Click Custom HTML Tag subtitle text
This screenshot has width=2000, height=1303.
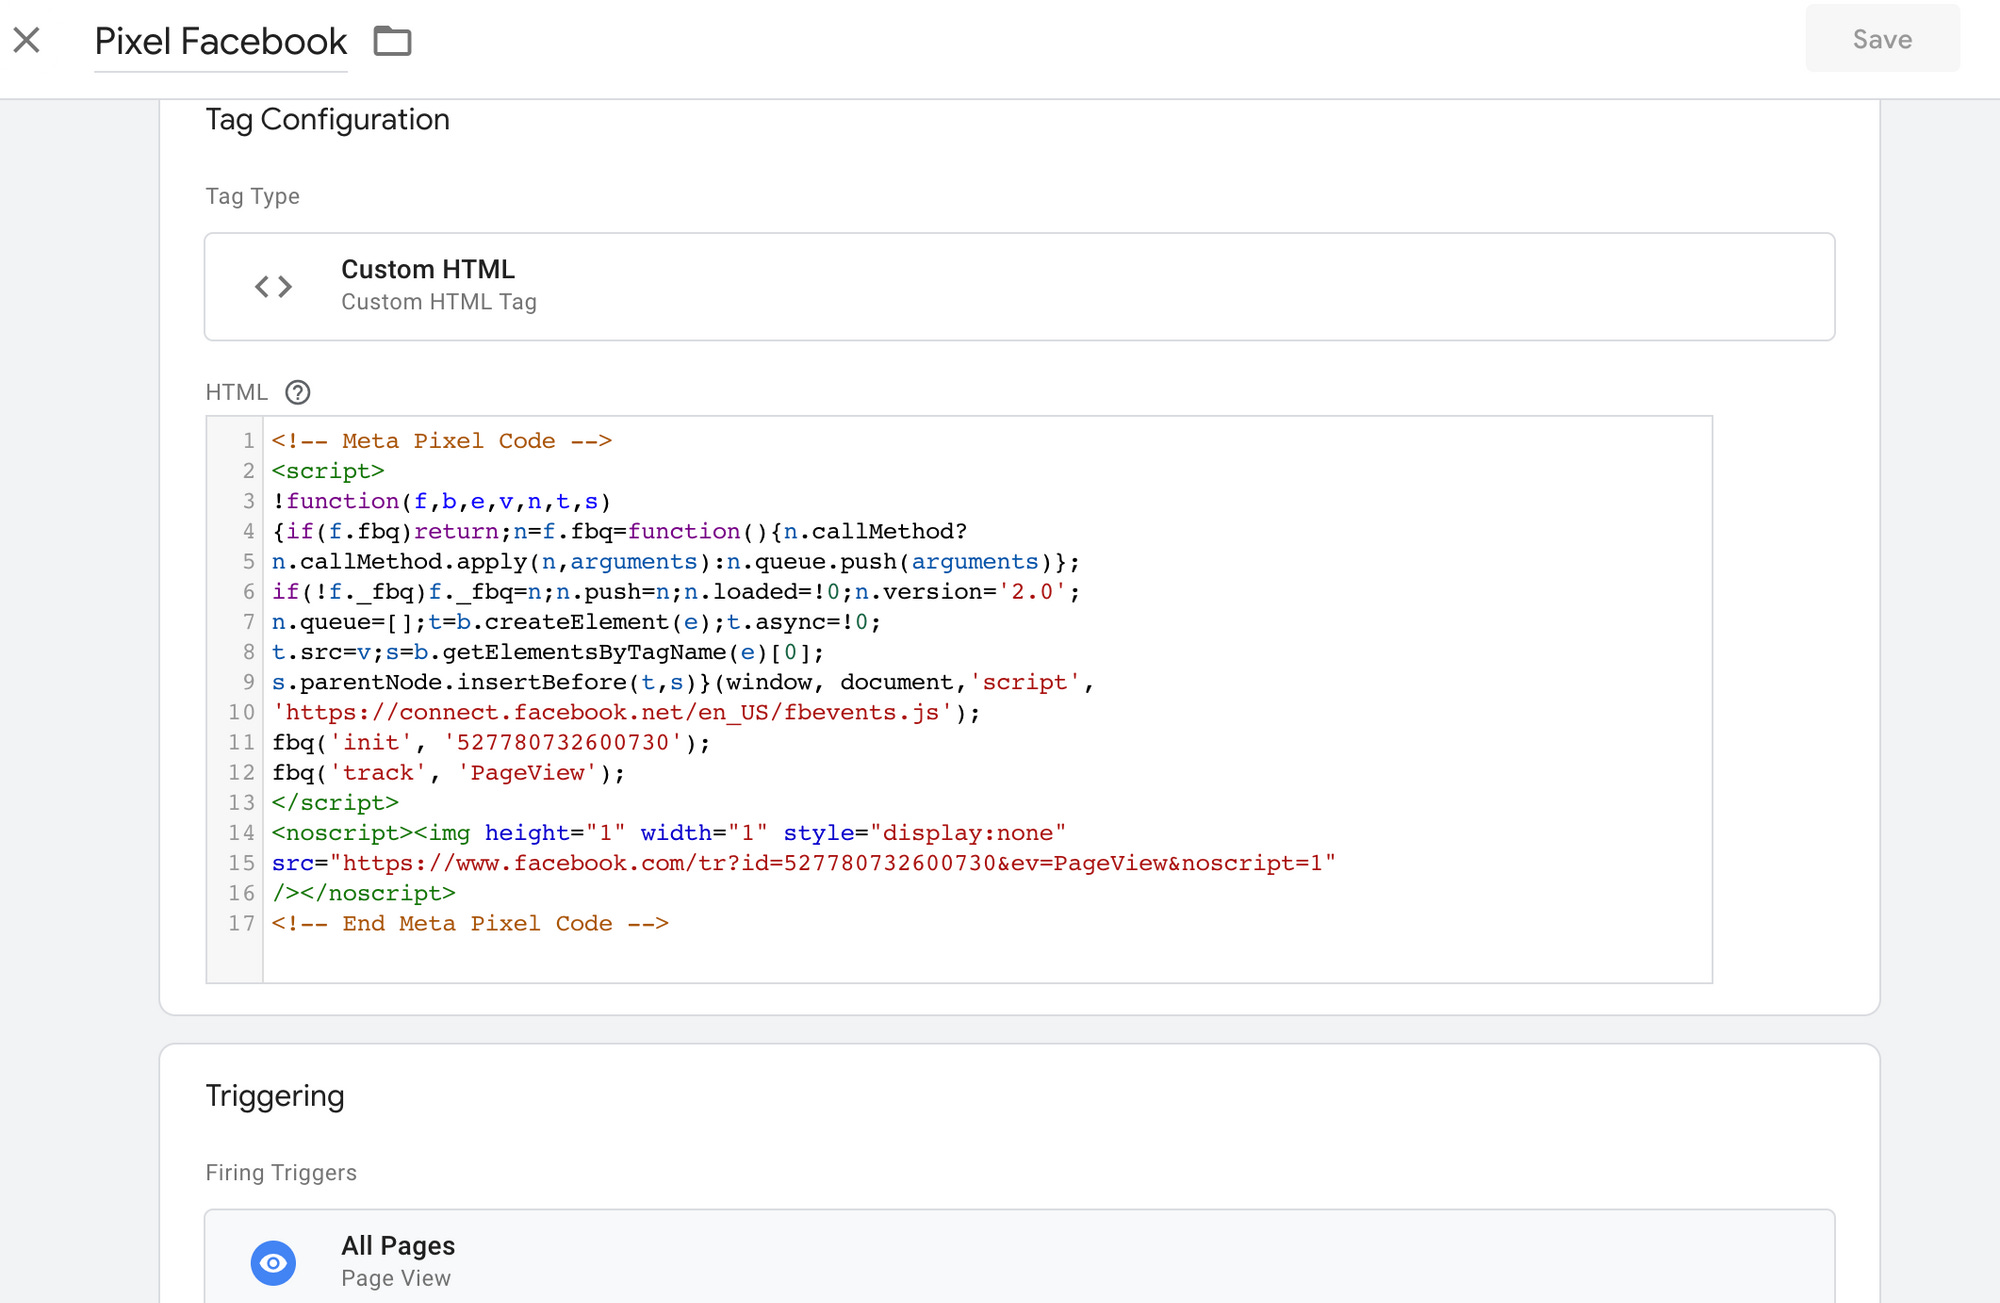[439, 301]
